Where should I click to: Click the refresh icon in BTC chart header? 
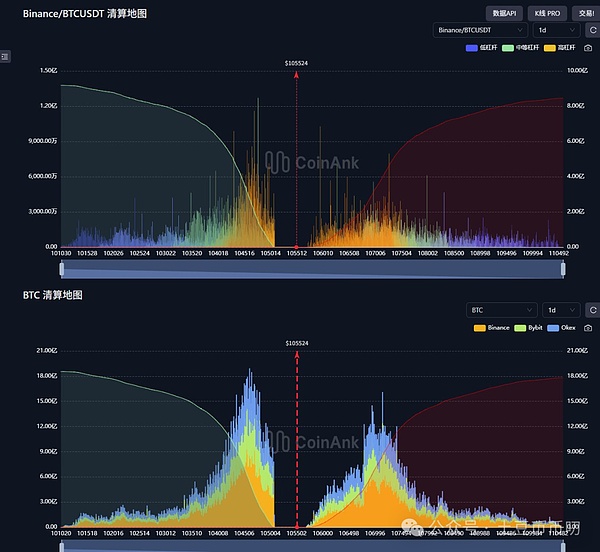click(592, 310)
